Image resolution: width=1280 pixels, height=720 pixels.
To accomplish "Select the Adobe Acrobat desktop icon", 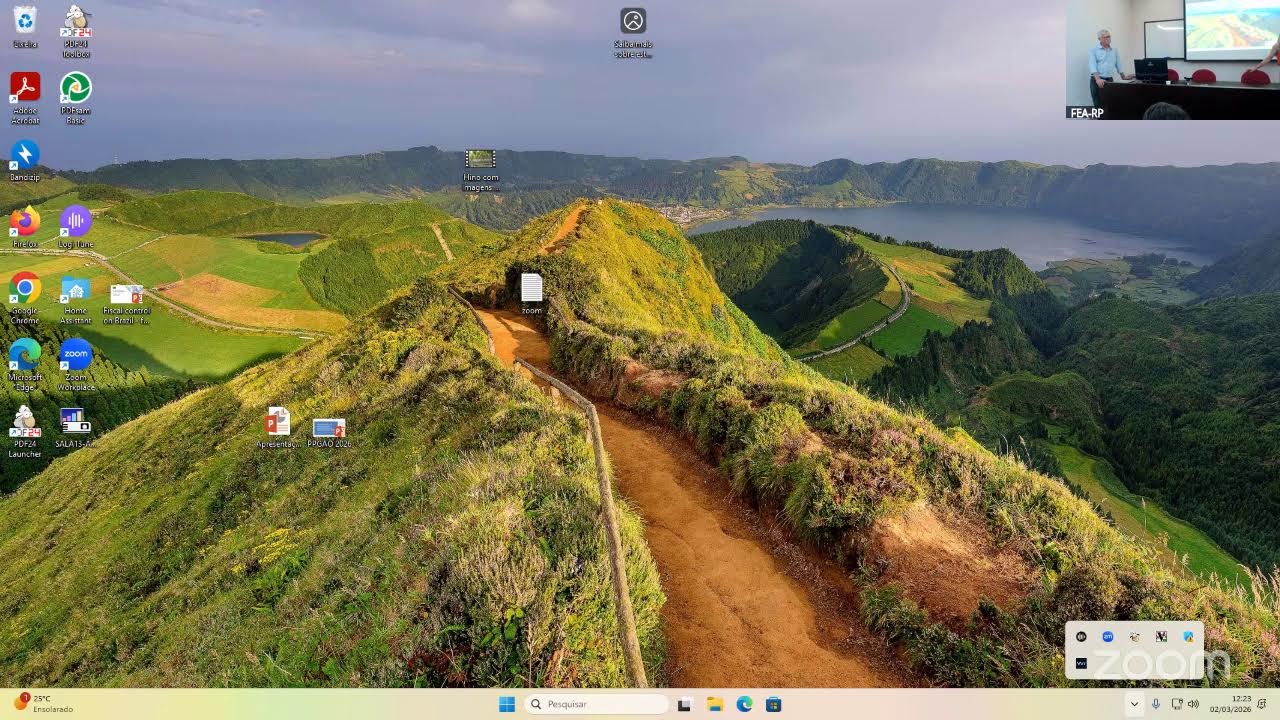I will point(25,98).
